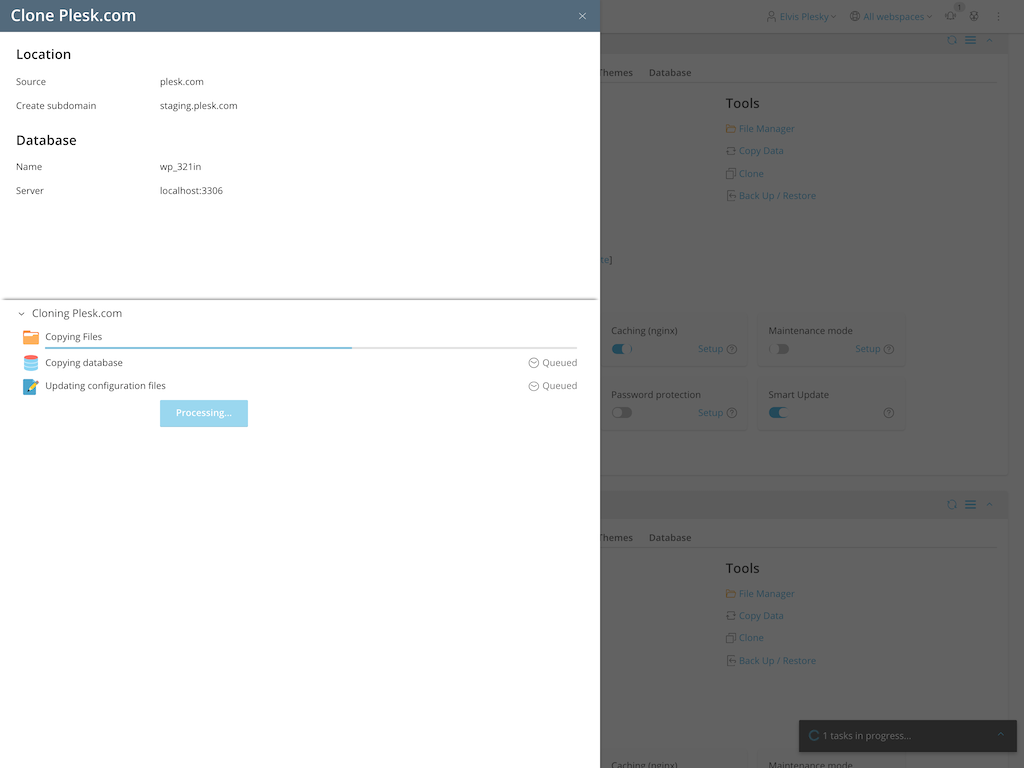Click the help icon beside Smart Update
Screen dimensions: 1024x768
888,413
